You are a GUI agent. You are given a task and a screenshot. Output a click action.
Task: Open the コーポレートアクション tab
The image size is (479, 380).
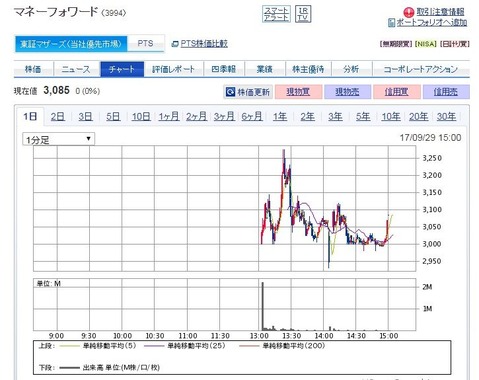pyautogui.click(x=421, y=69)
